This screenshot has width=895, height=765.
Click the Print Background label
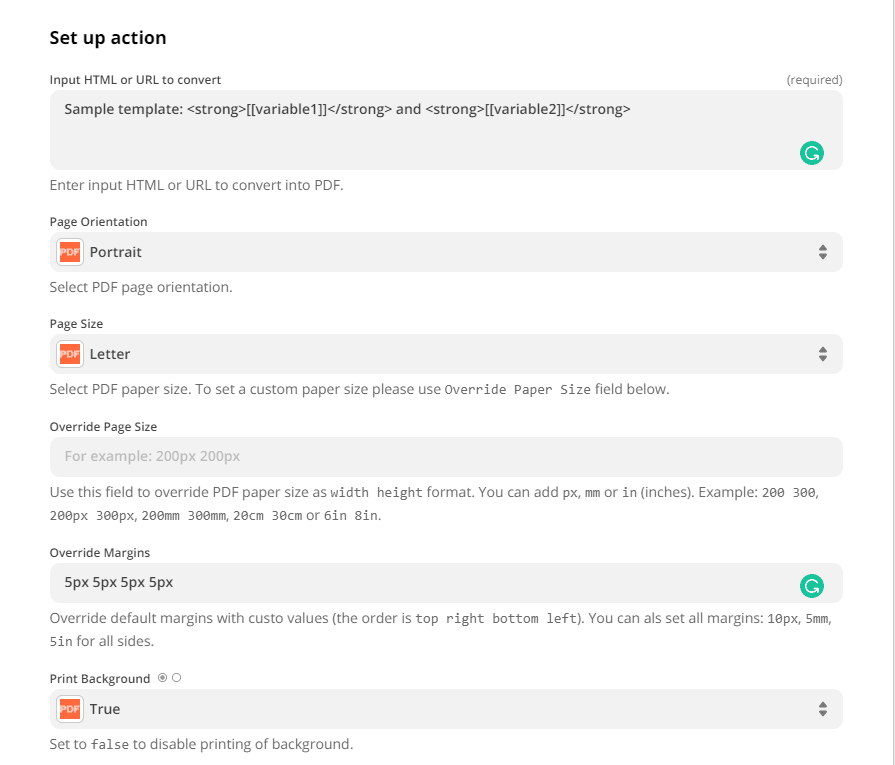100,679
